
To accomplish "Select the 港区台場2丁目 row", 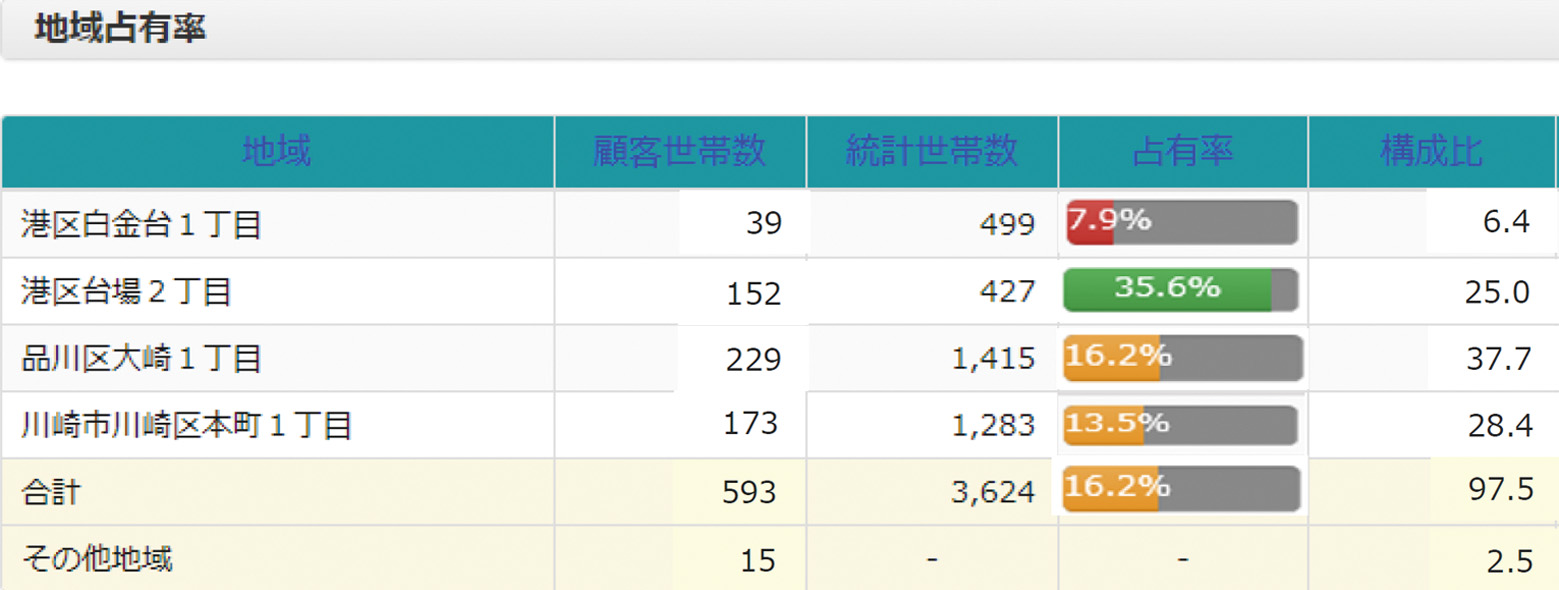I will (x=126, y=292).
